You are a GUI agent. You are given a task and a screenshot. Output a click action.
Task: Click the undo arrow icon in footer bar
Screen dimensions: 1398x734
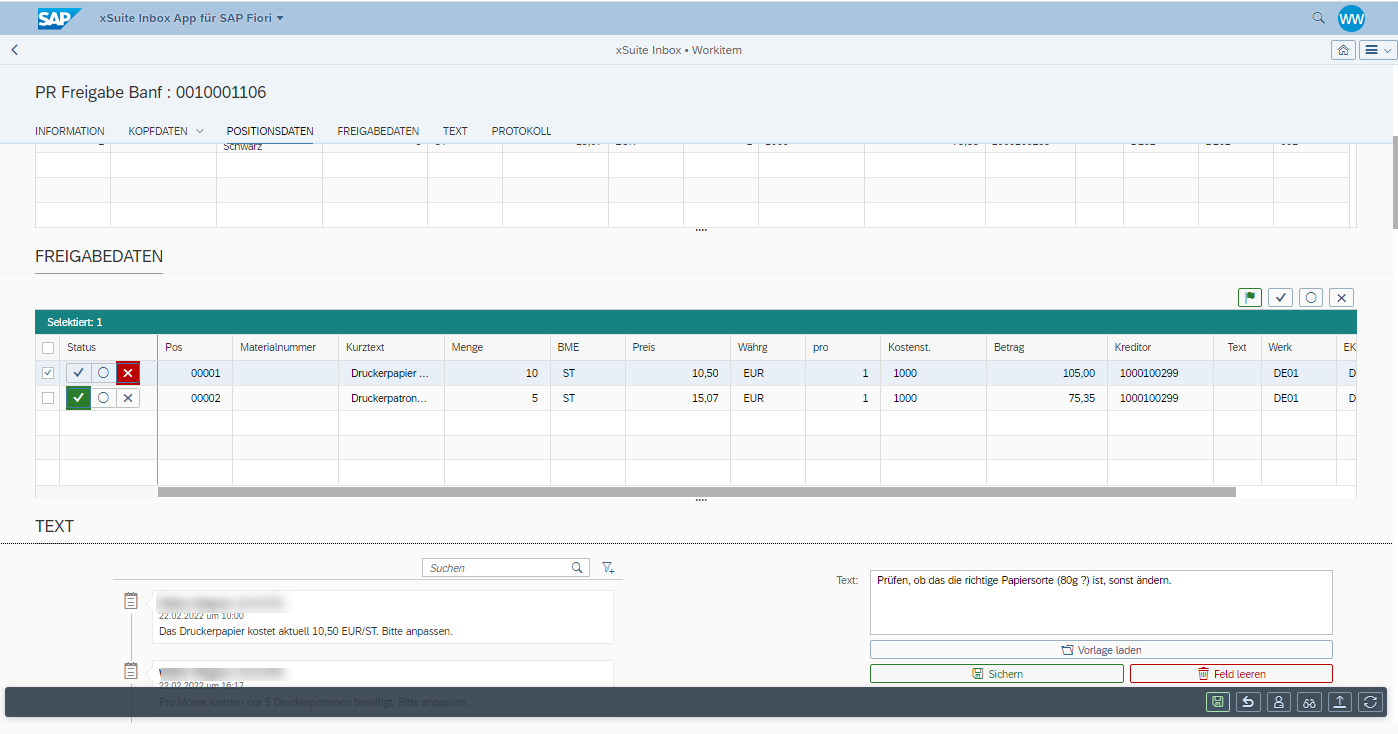point(1248,702)
